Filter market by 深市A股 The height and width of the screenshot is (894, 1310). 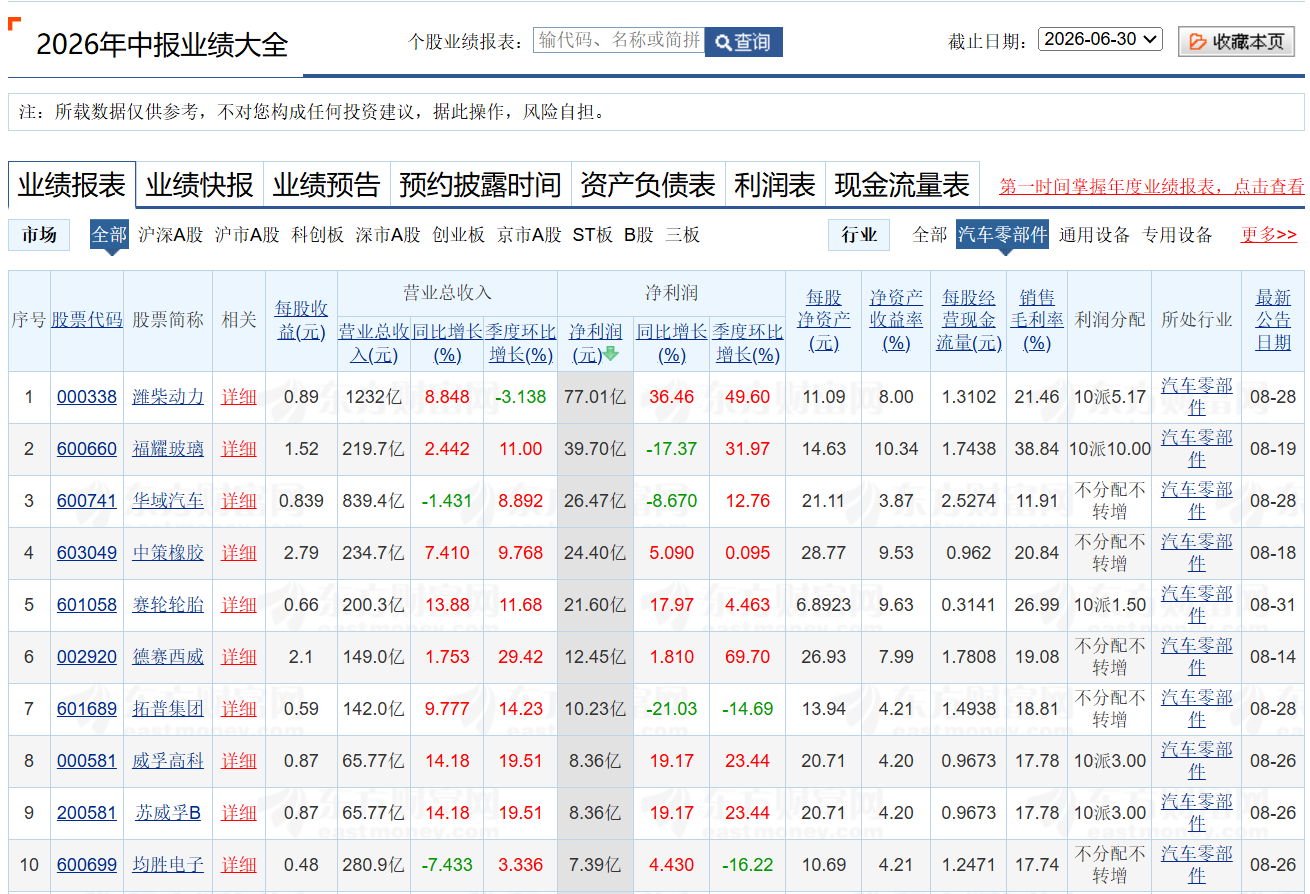tap(388, 235)
